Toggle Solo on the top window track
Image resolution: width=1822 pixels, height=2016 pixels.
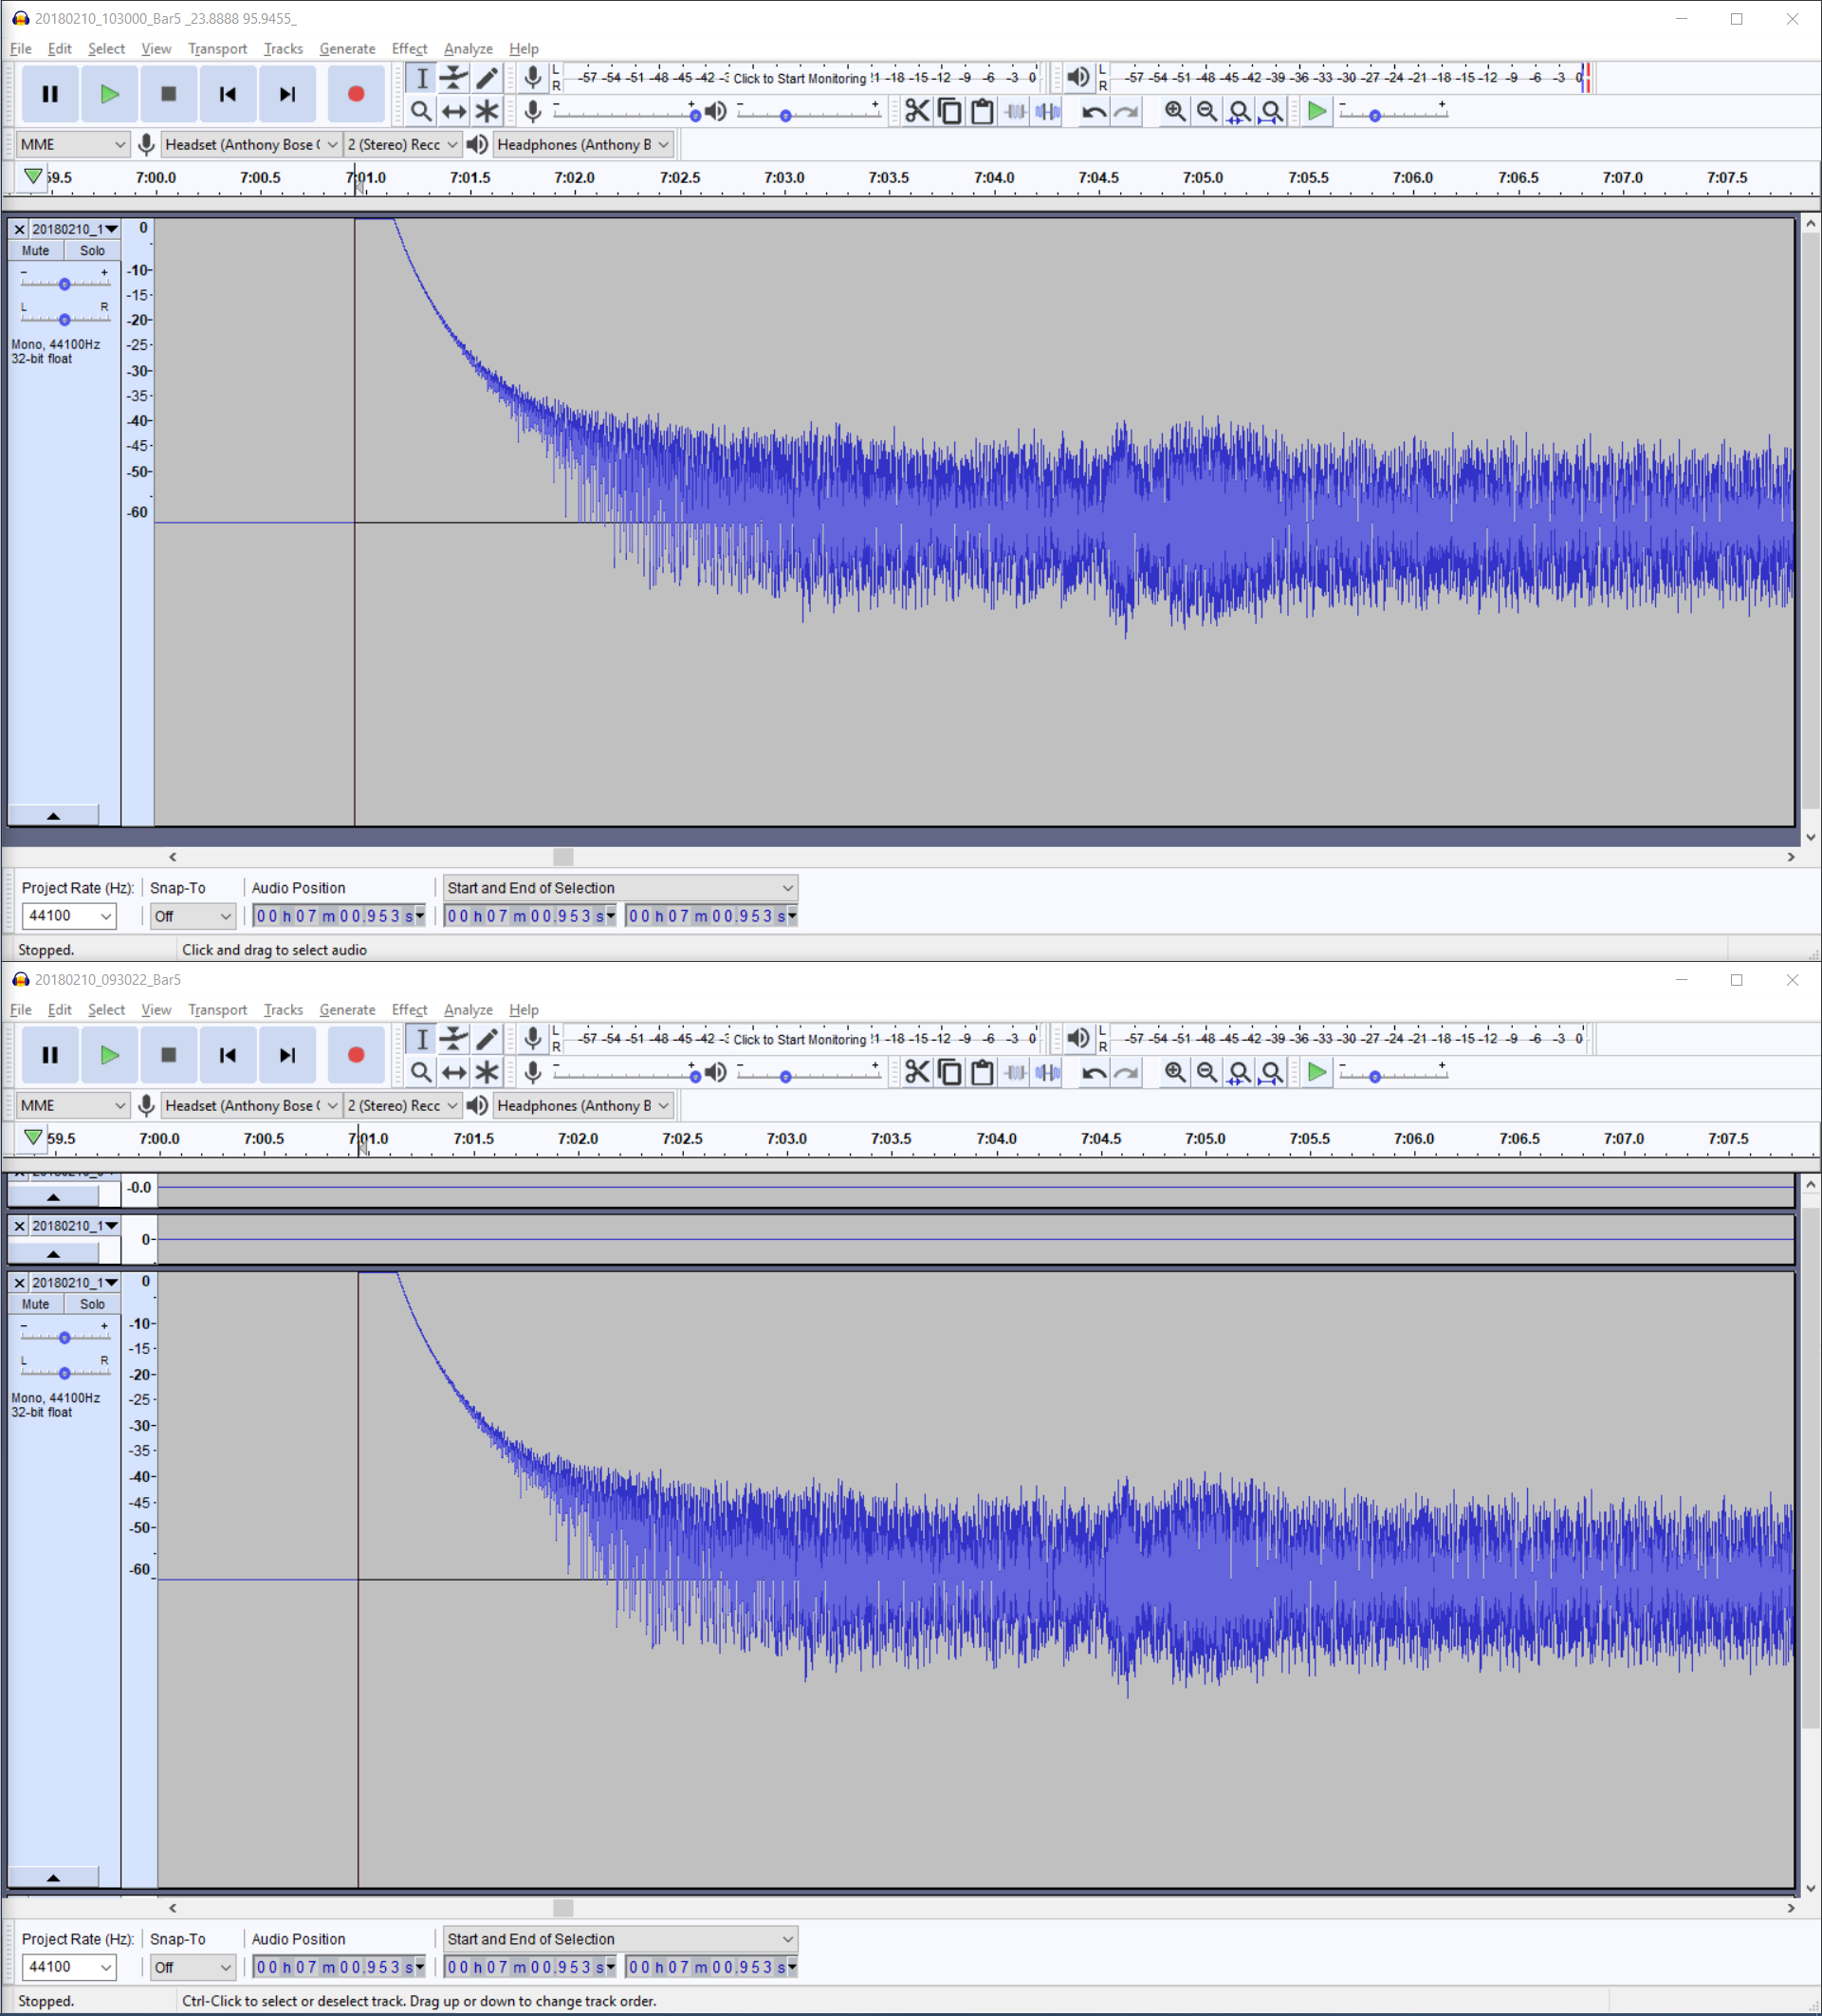point(92,251)
